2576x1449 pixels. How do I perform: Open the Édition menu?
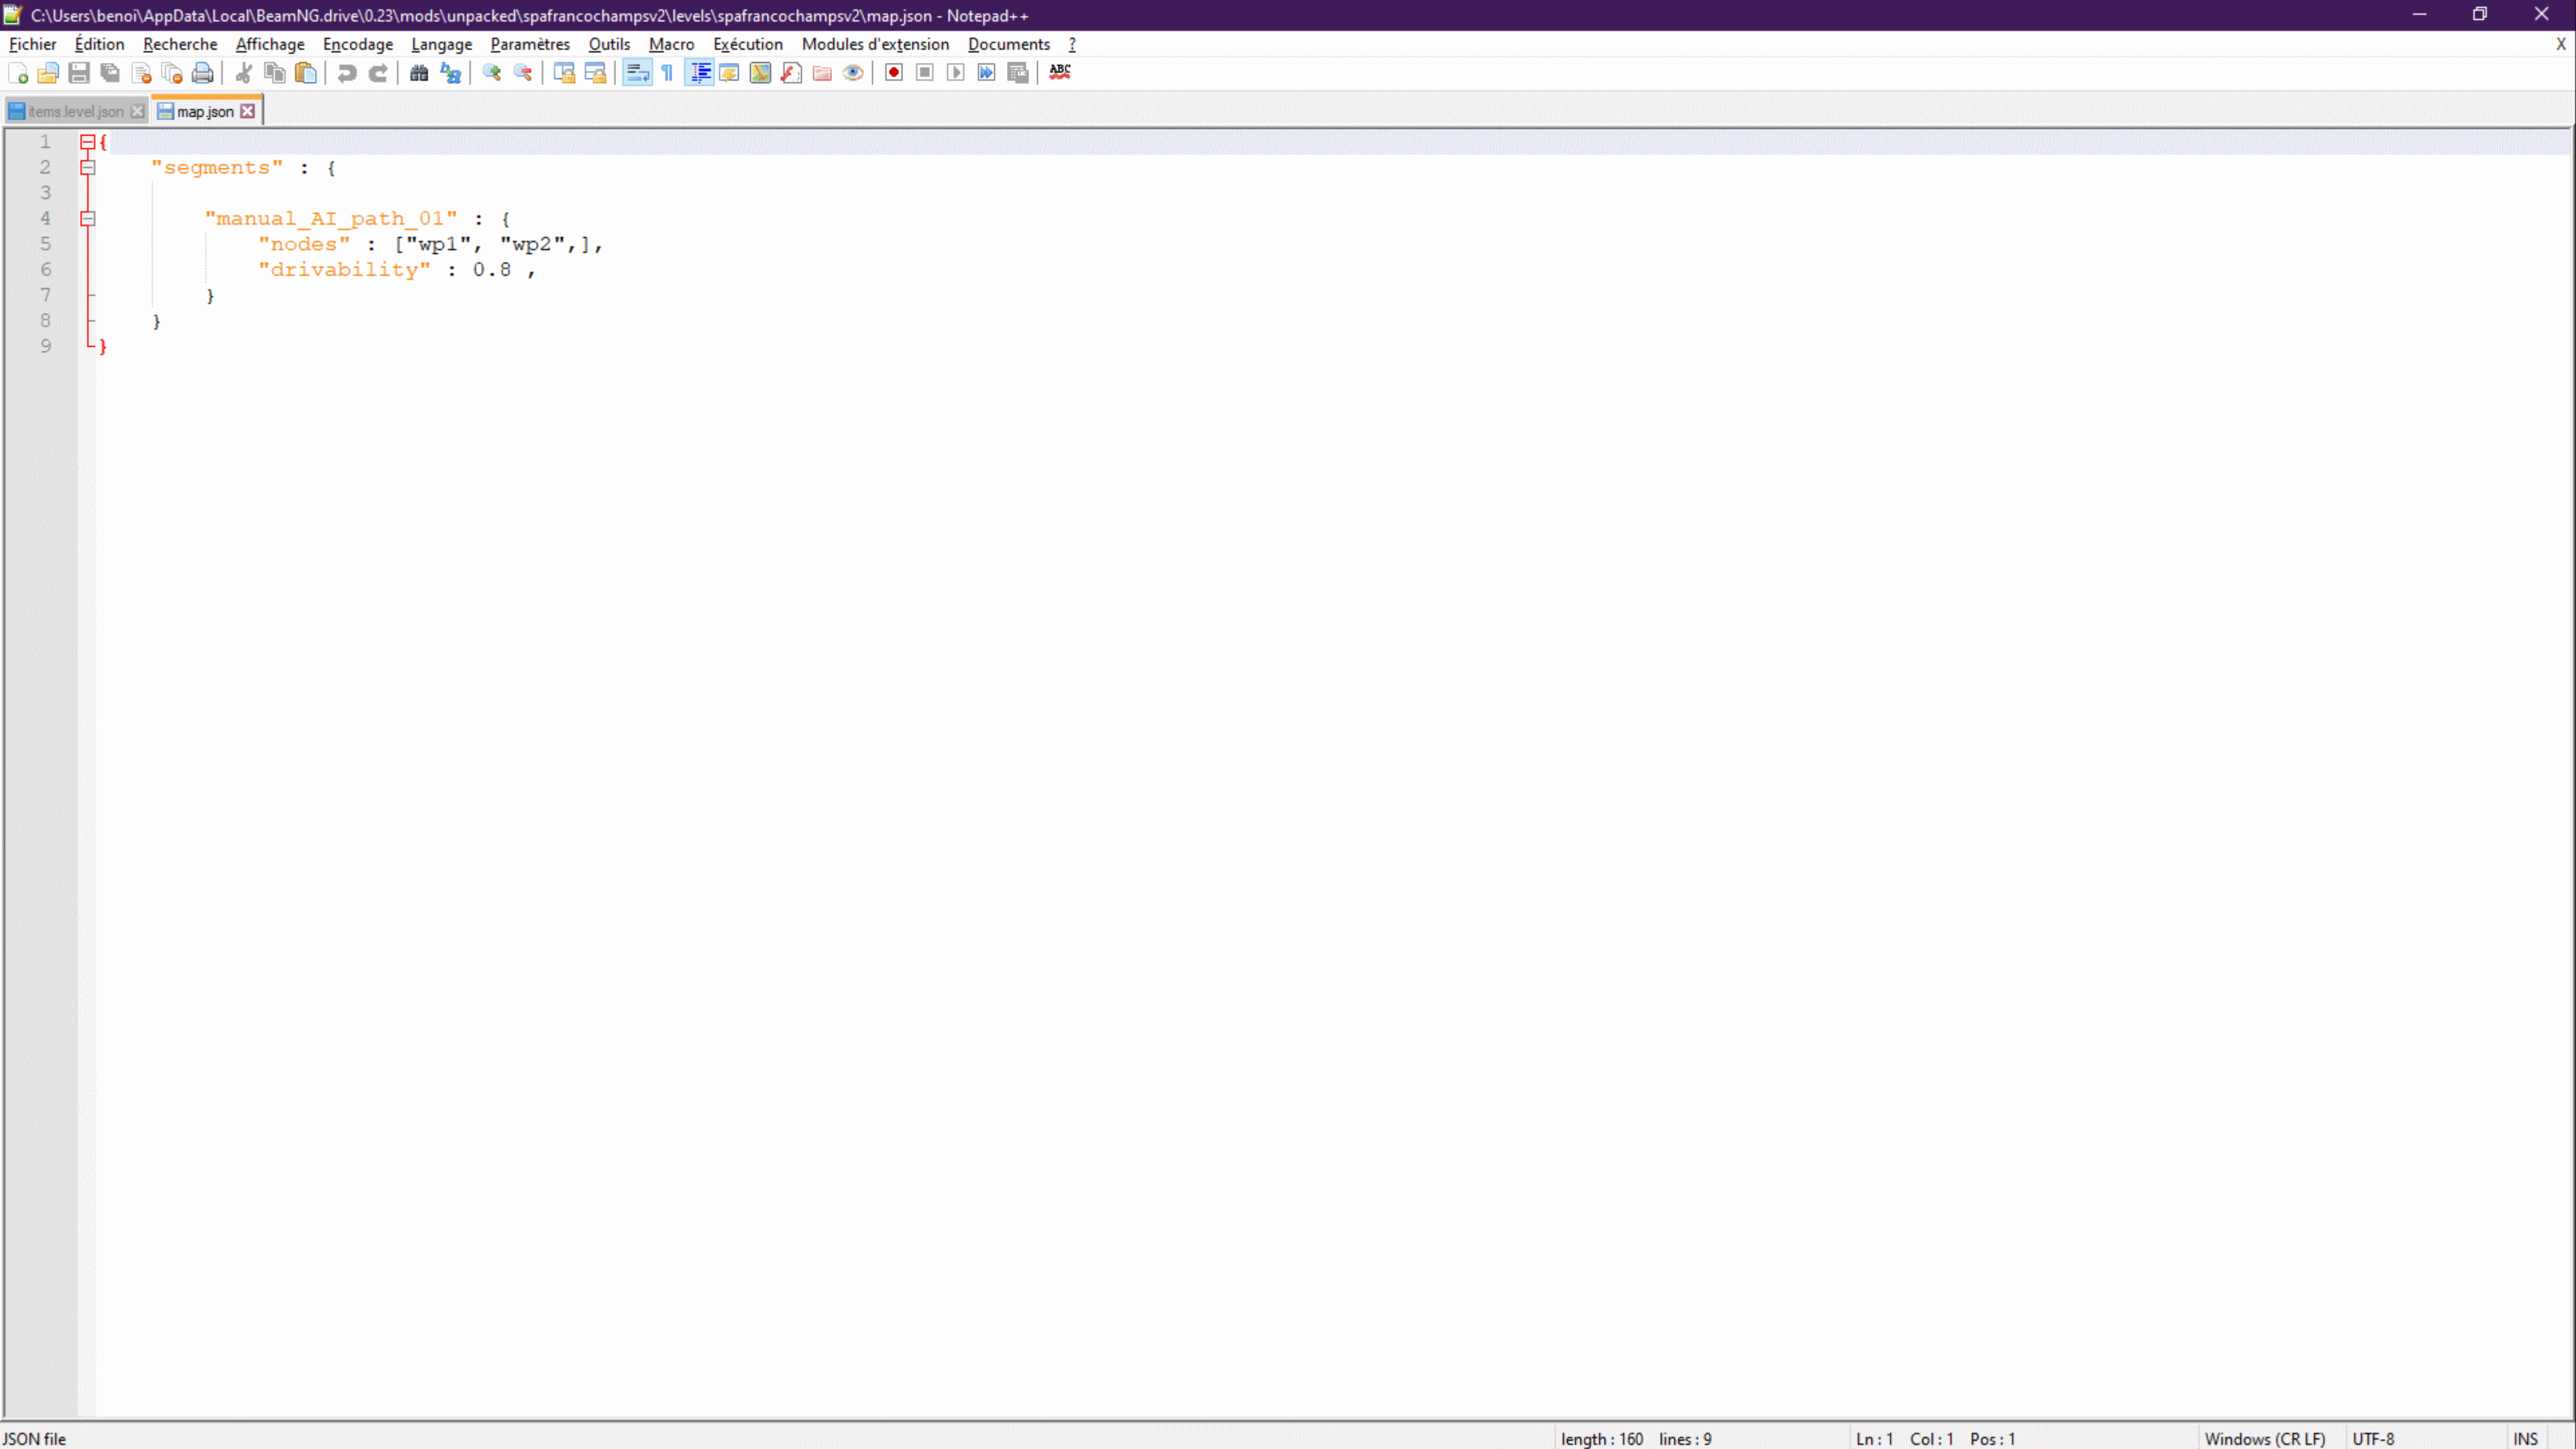(99, 44)
